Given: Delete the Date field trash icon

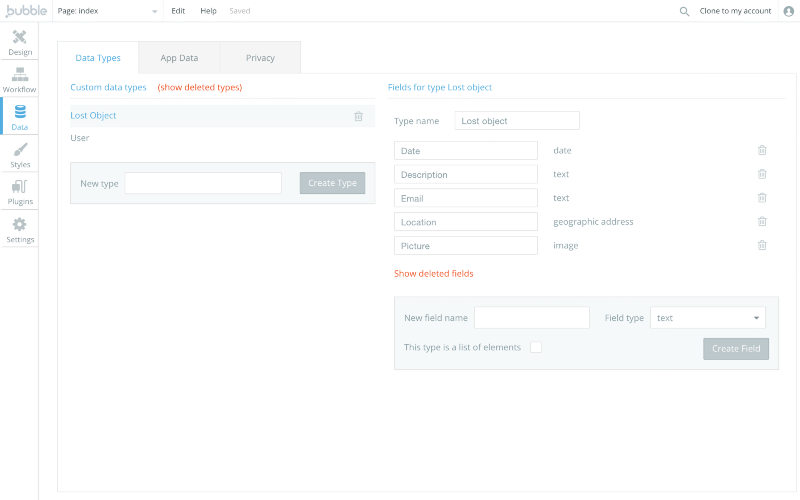Looking at the screenshot, I should pos(762,150).
